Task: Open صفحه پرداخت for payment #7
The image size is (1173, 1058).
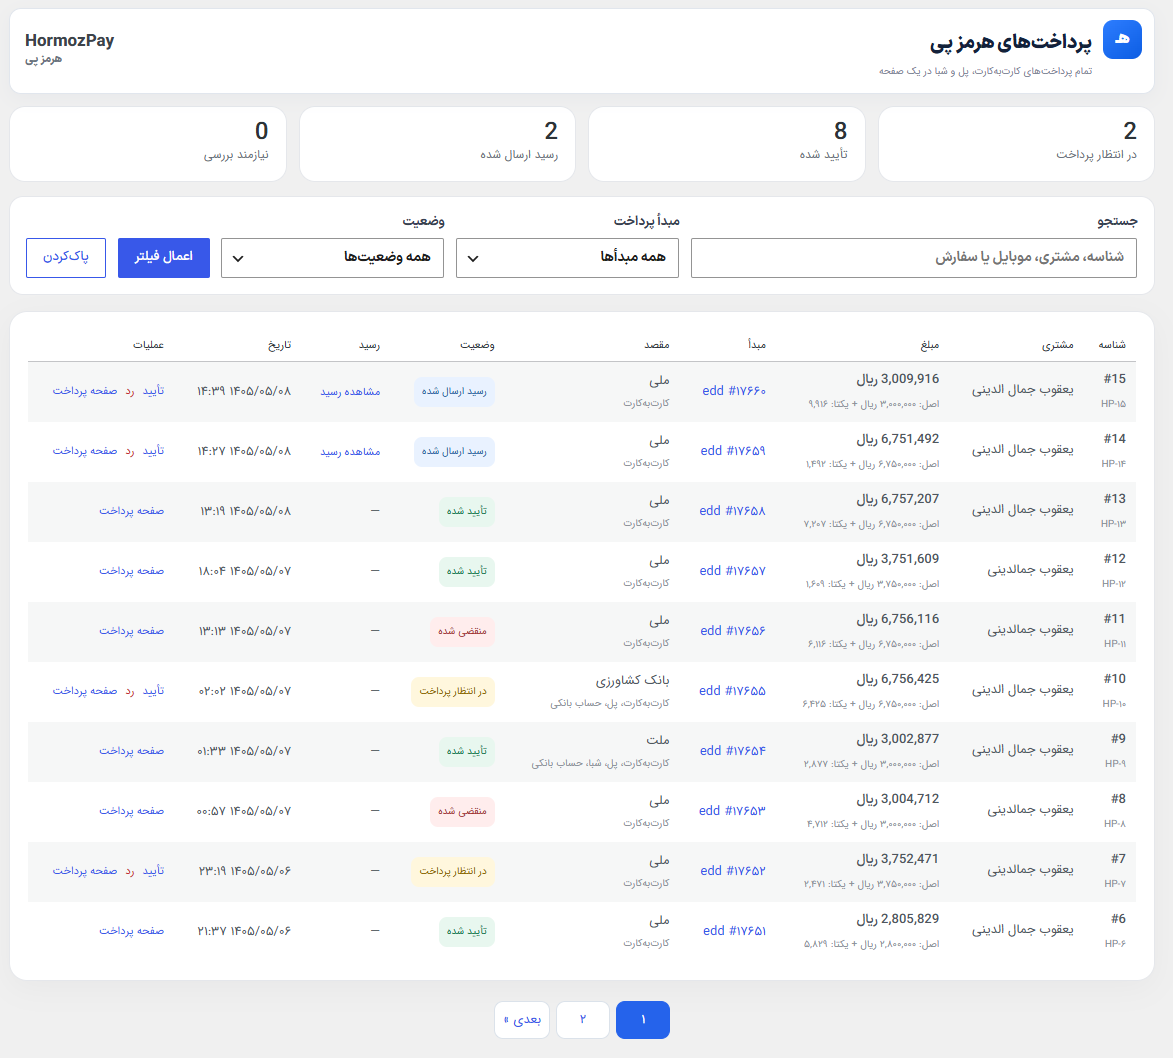Action: [x=85, y=870]
